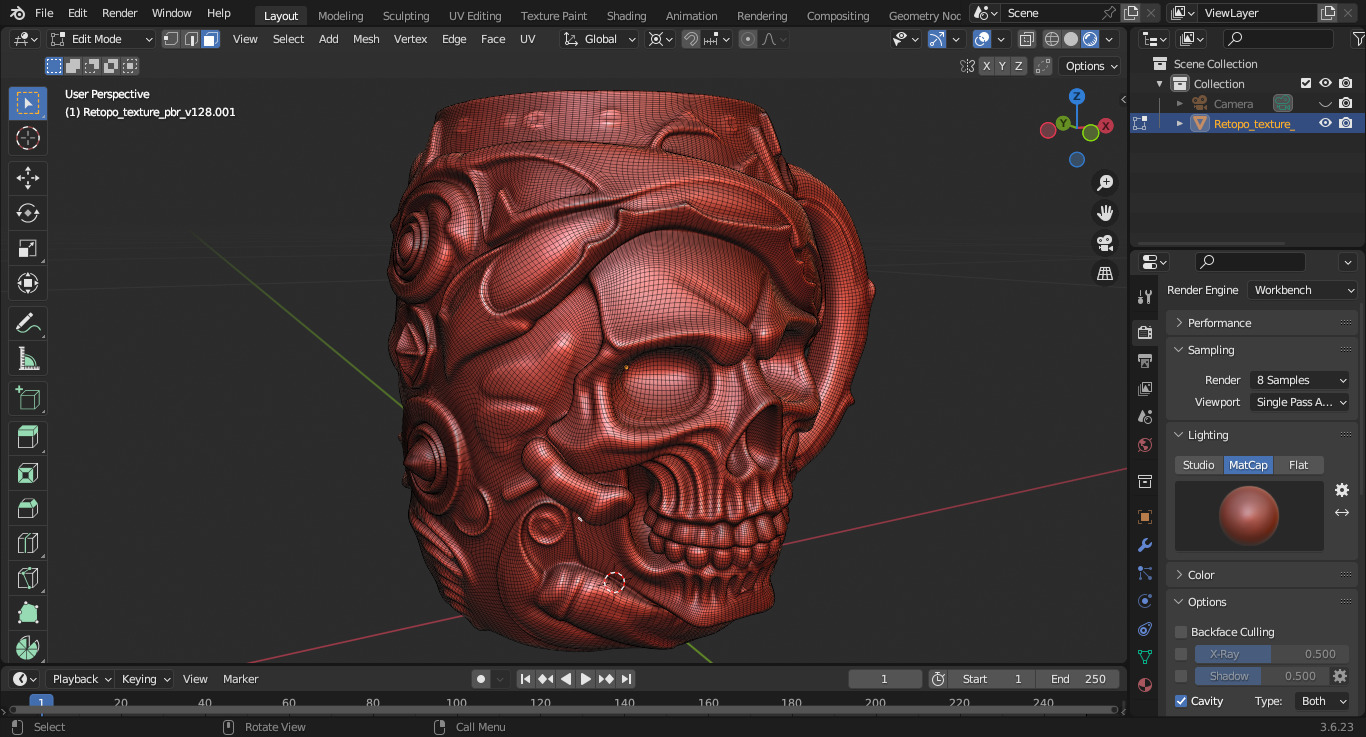Open the Tool properties tab
Screen dimensions: 1366x737
1145,297
